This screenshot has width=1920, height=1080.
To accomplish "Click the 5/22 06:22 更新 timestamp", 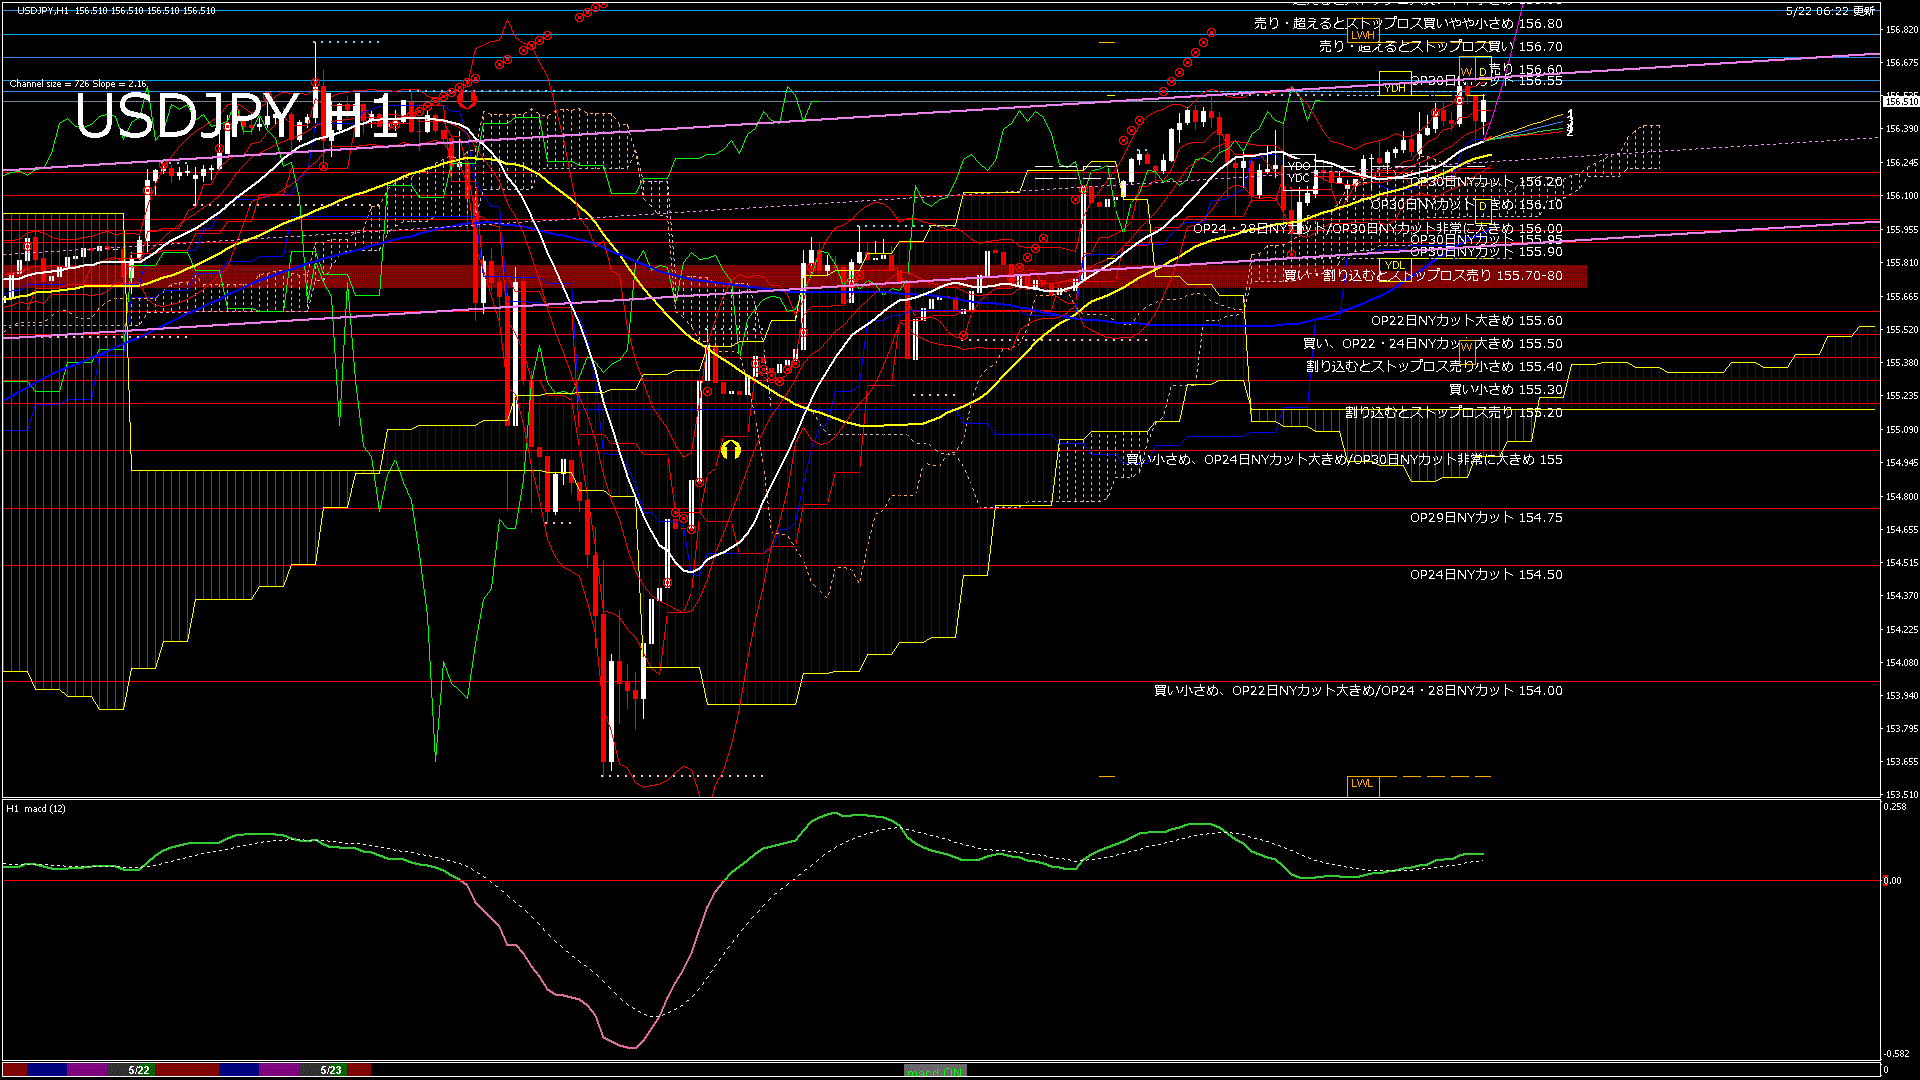I will pyautogui.click(x=1830, y=11).
